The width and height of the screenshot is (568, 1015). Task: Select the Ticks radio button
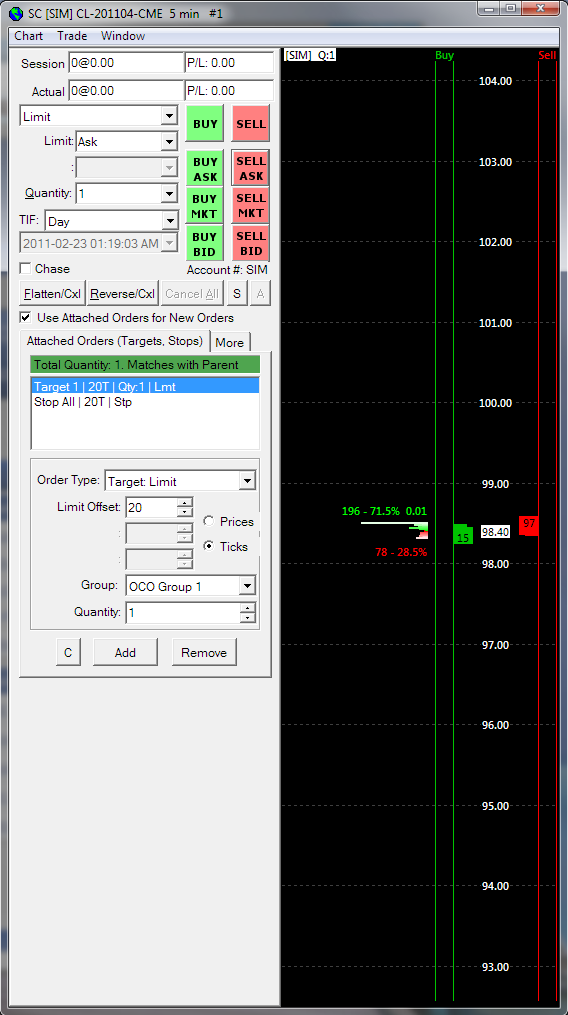(x=209, y=546)
